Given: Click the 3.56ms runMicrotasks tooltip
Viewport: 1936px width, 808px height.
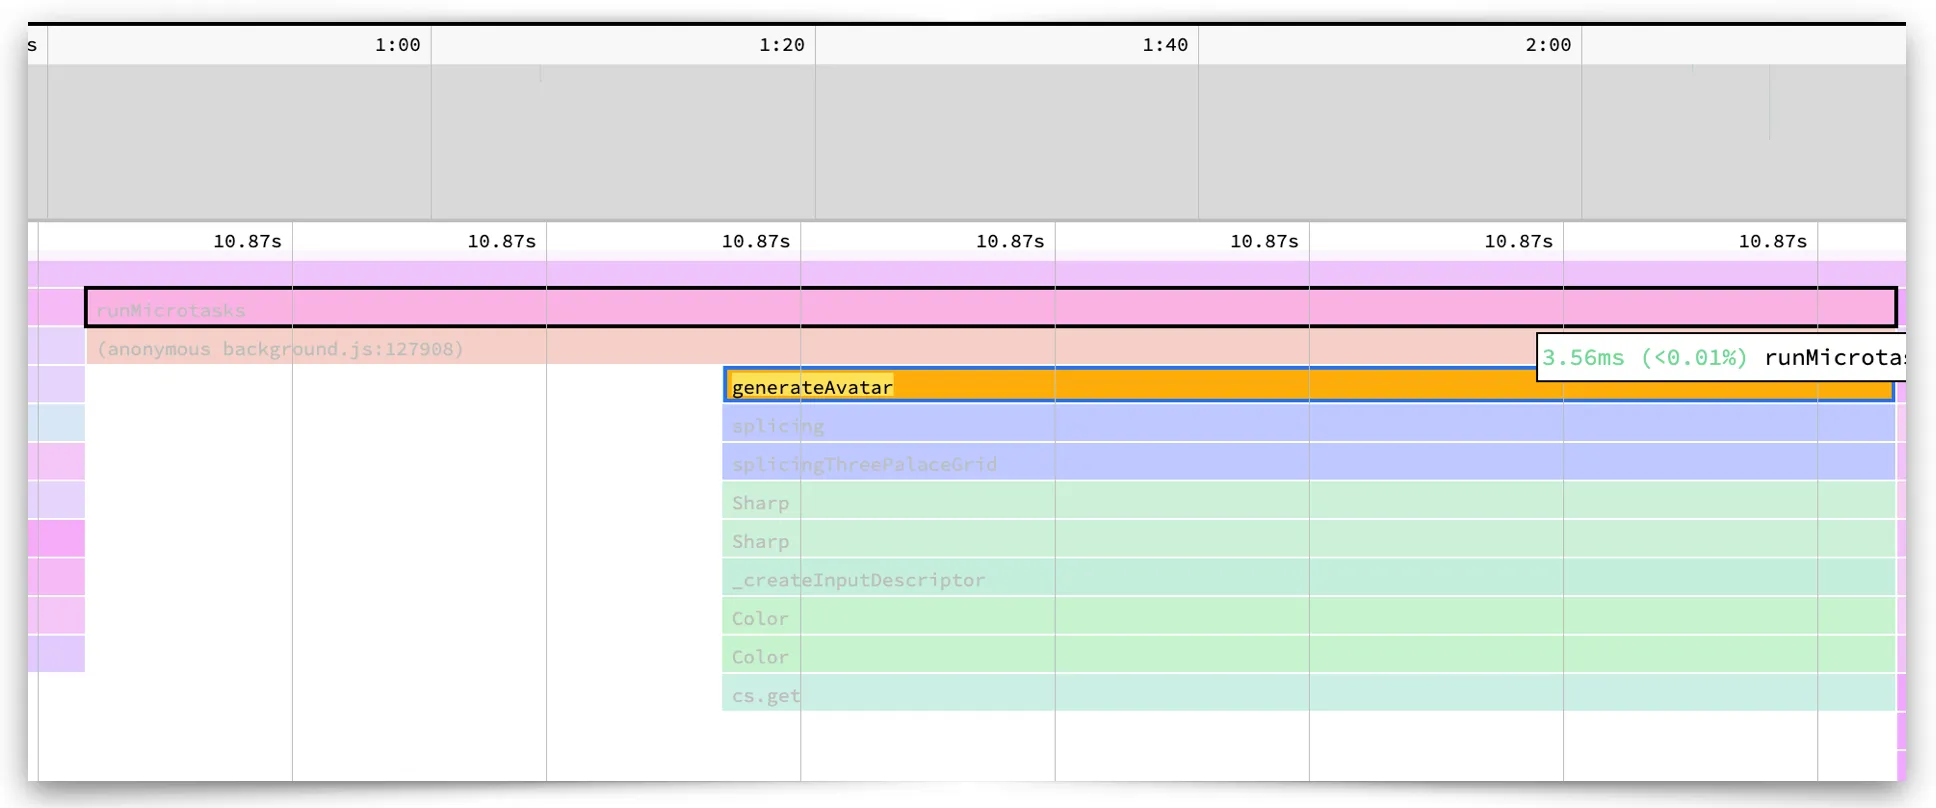Looking at the screenshot, I should [1720, 357].
